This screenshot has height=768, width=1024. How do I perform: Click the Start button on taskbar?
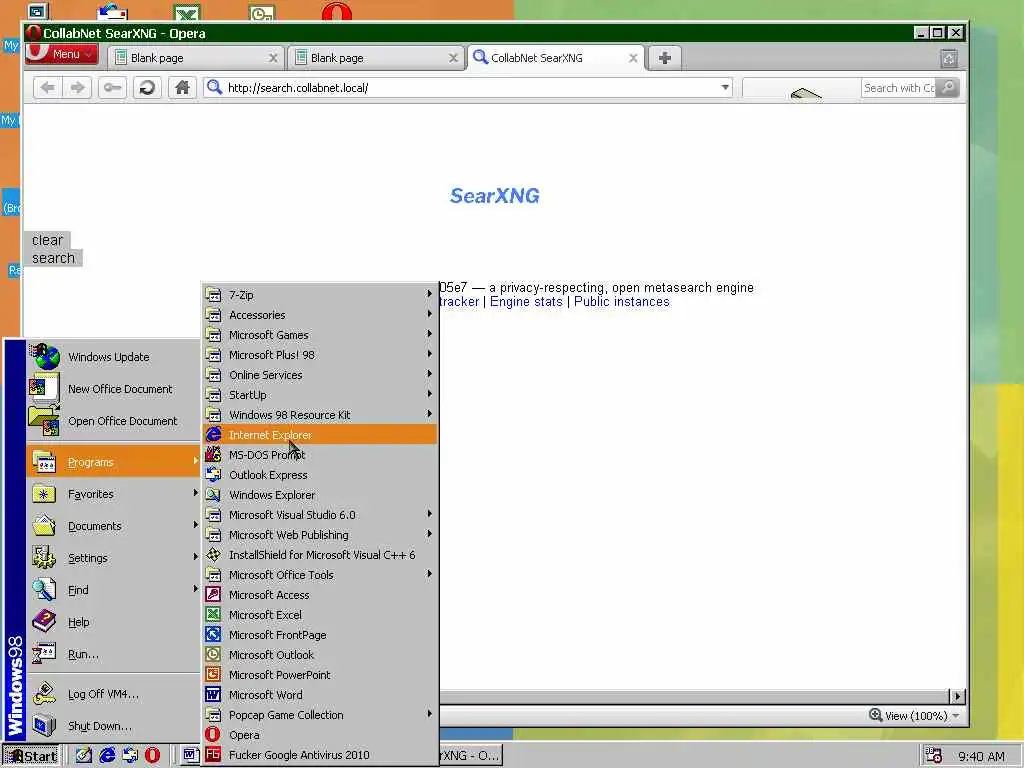click(x=31, y=756)
